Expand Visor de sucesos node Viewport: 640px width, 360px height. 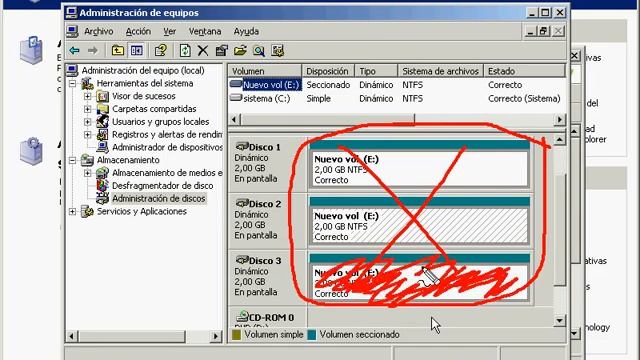coord(87,96)
